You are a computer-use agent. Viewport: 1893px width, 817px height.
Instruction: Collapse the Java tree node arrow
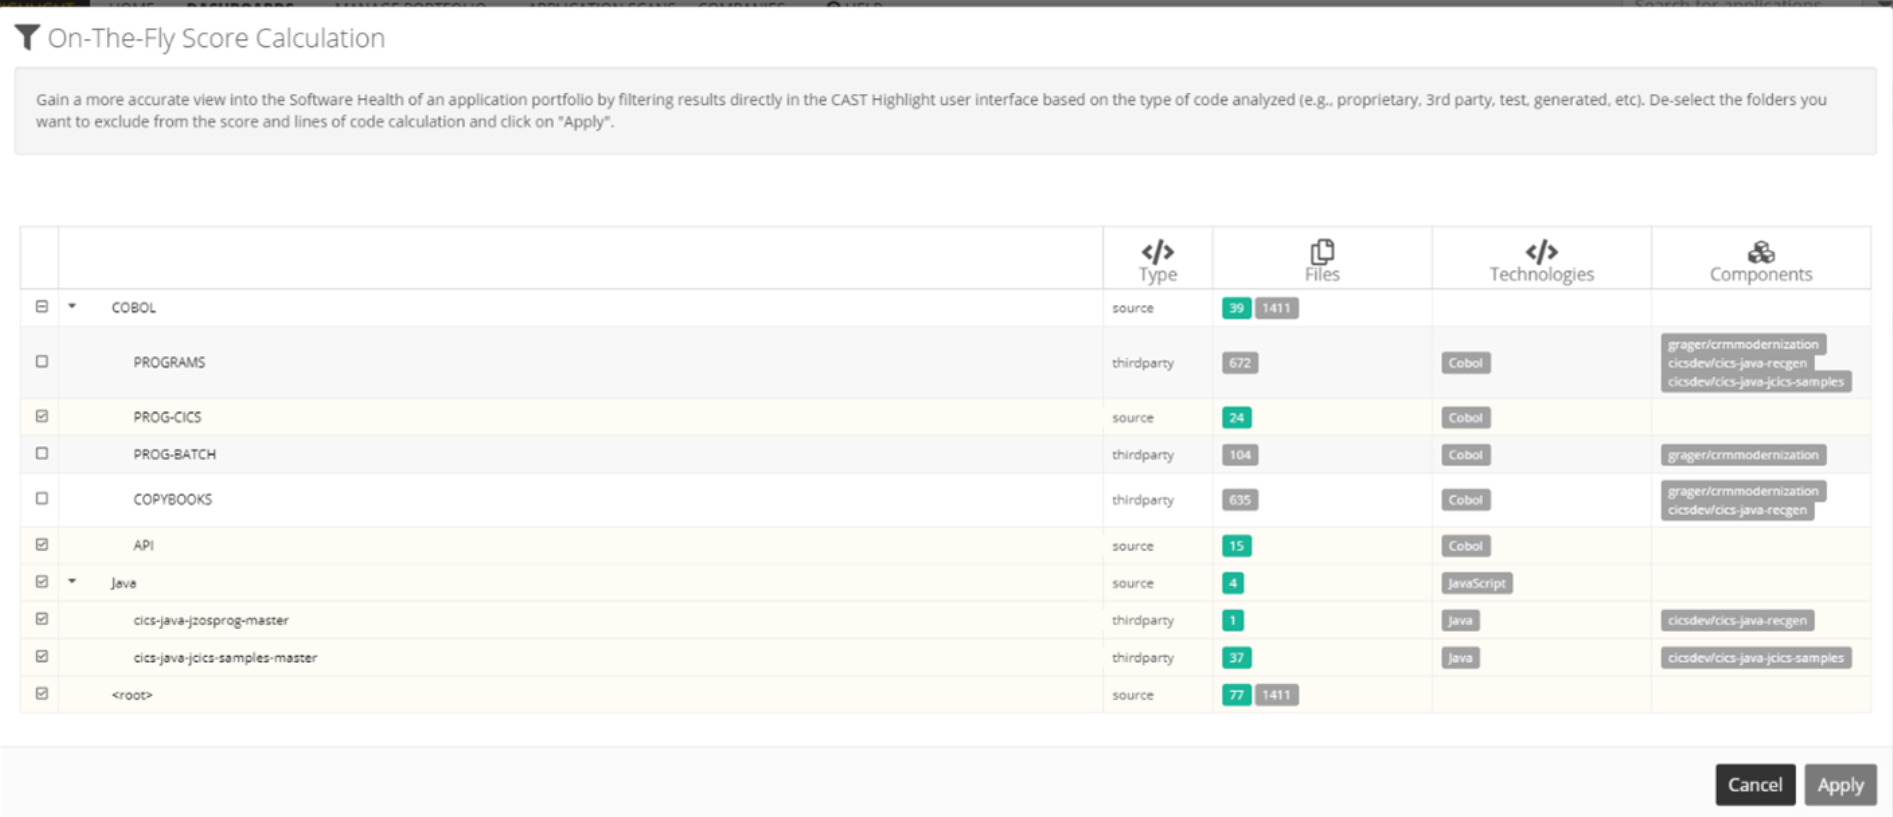pyautogui.click(x=72, y=581)
